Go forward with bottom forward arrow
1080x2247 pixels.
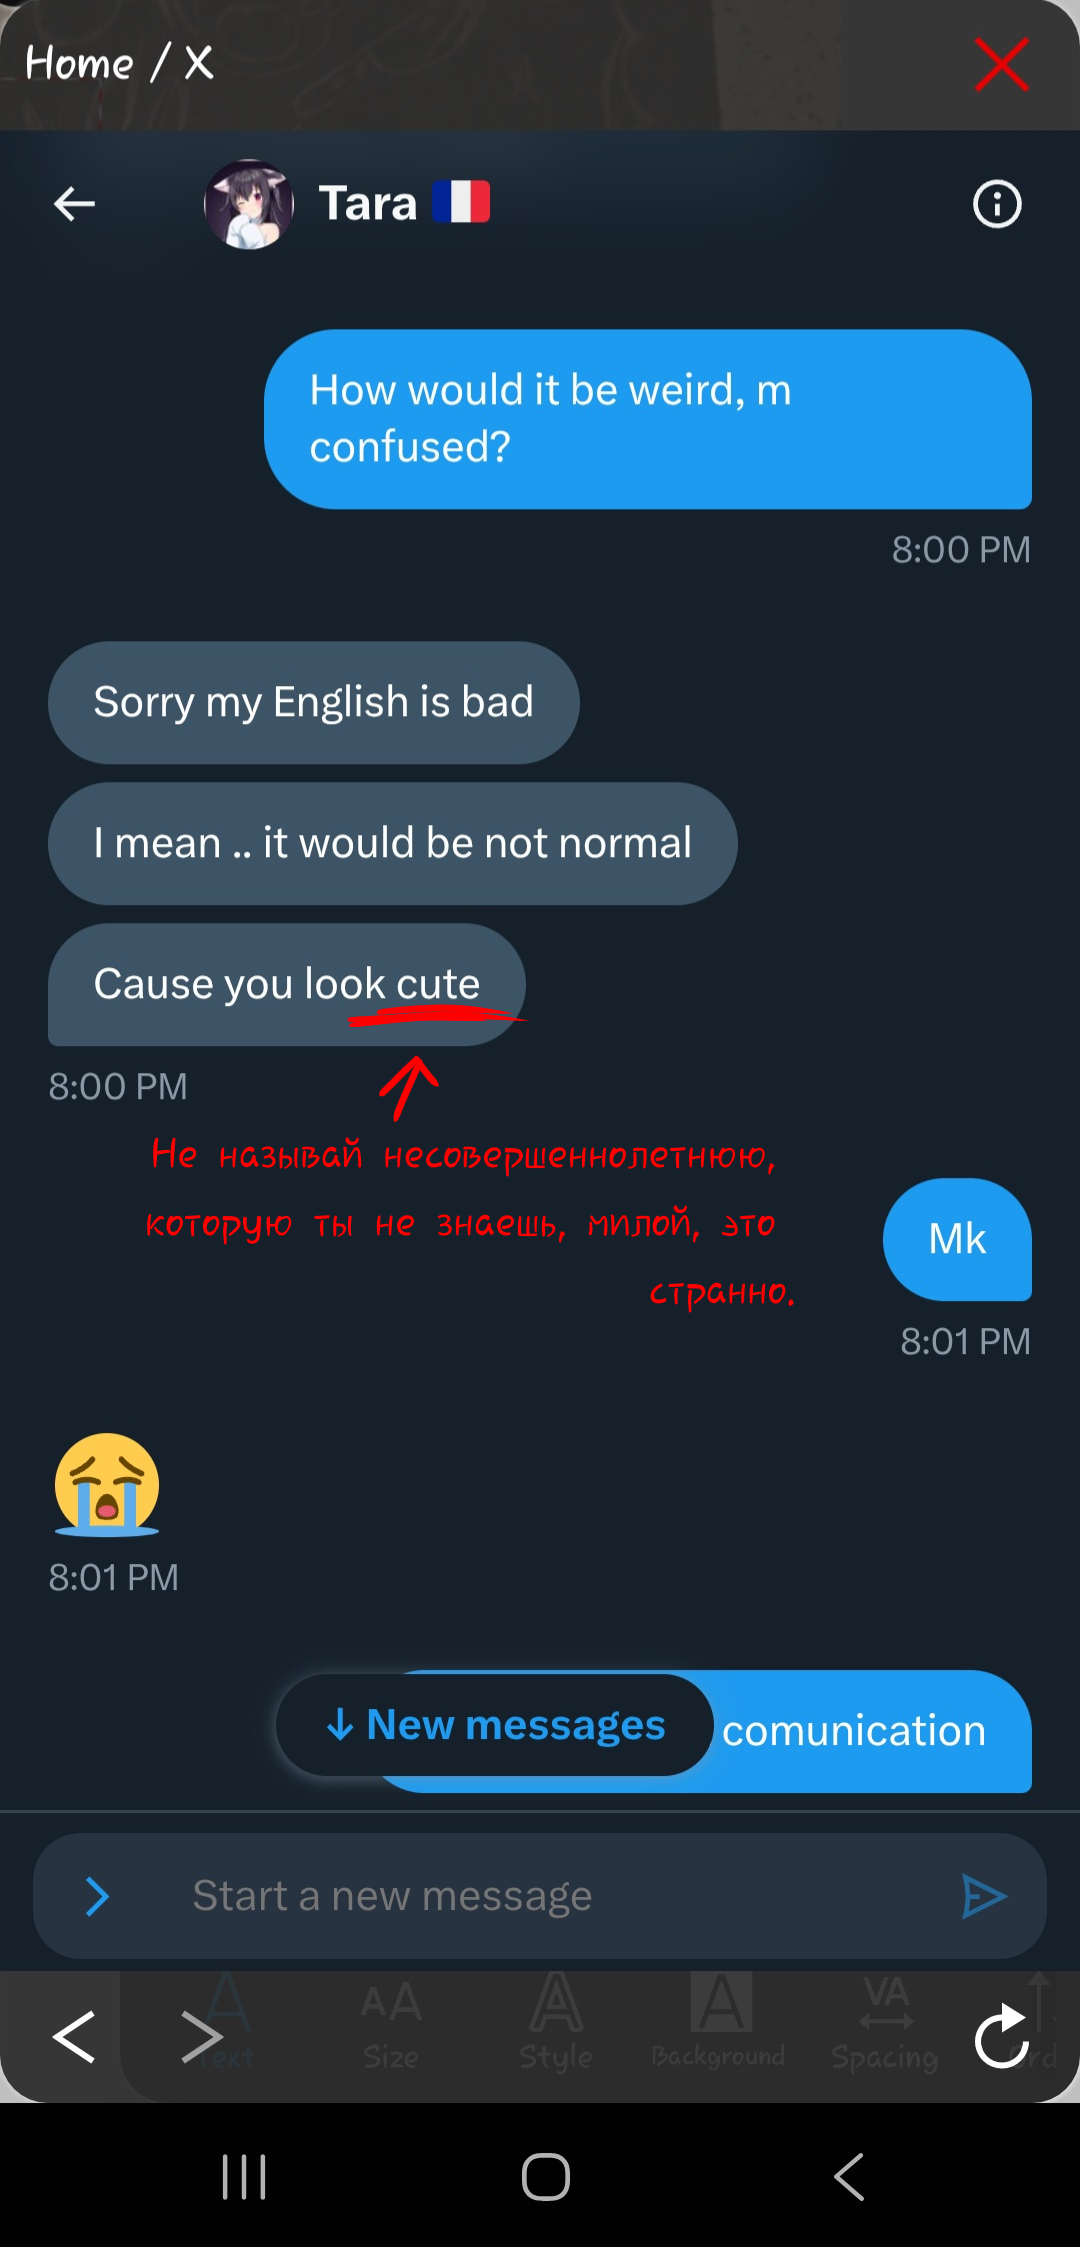(x=201, y=2036)
